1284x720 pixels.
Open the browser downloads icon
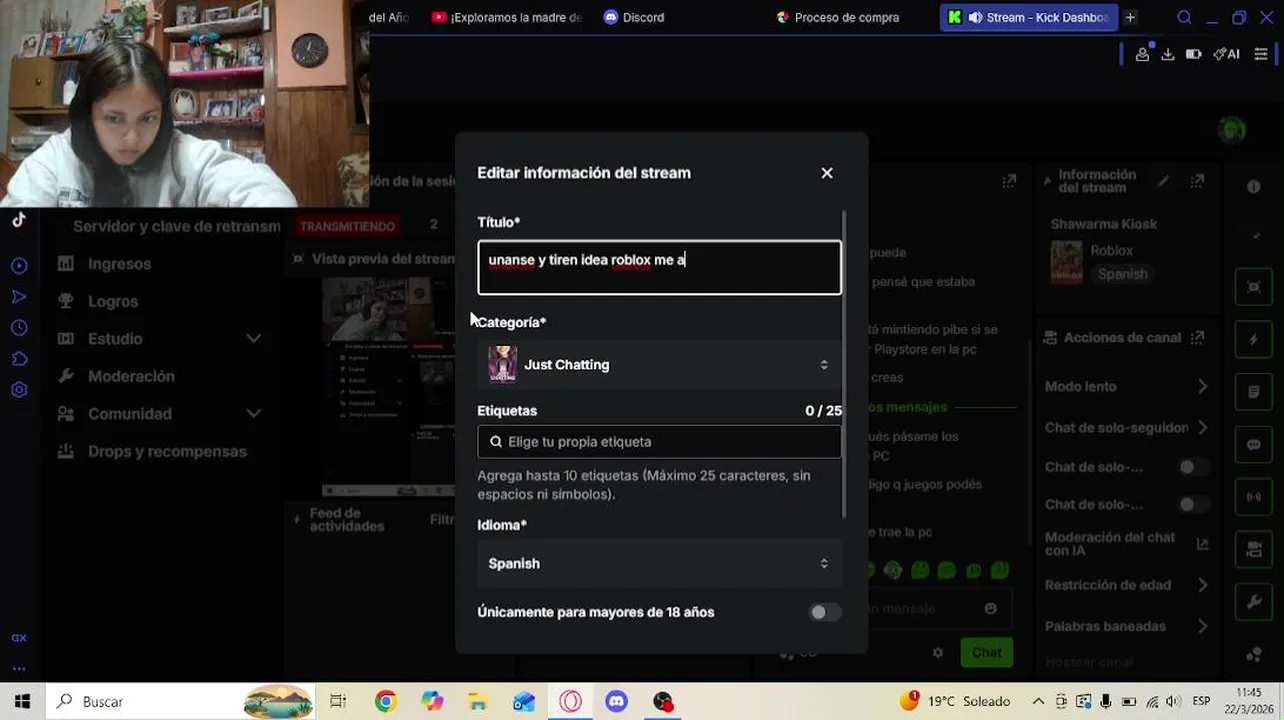click(x=1168, y=54)
